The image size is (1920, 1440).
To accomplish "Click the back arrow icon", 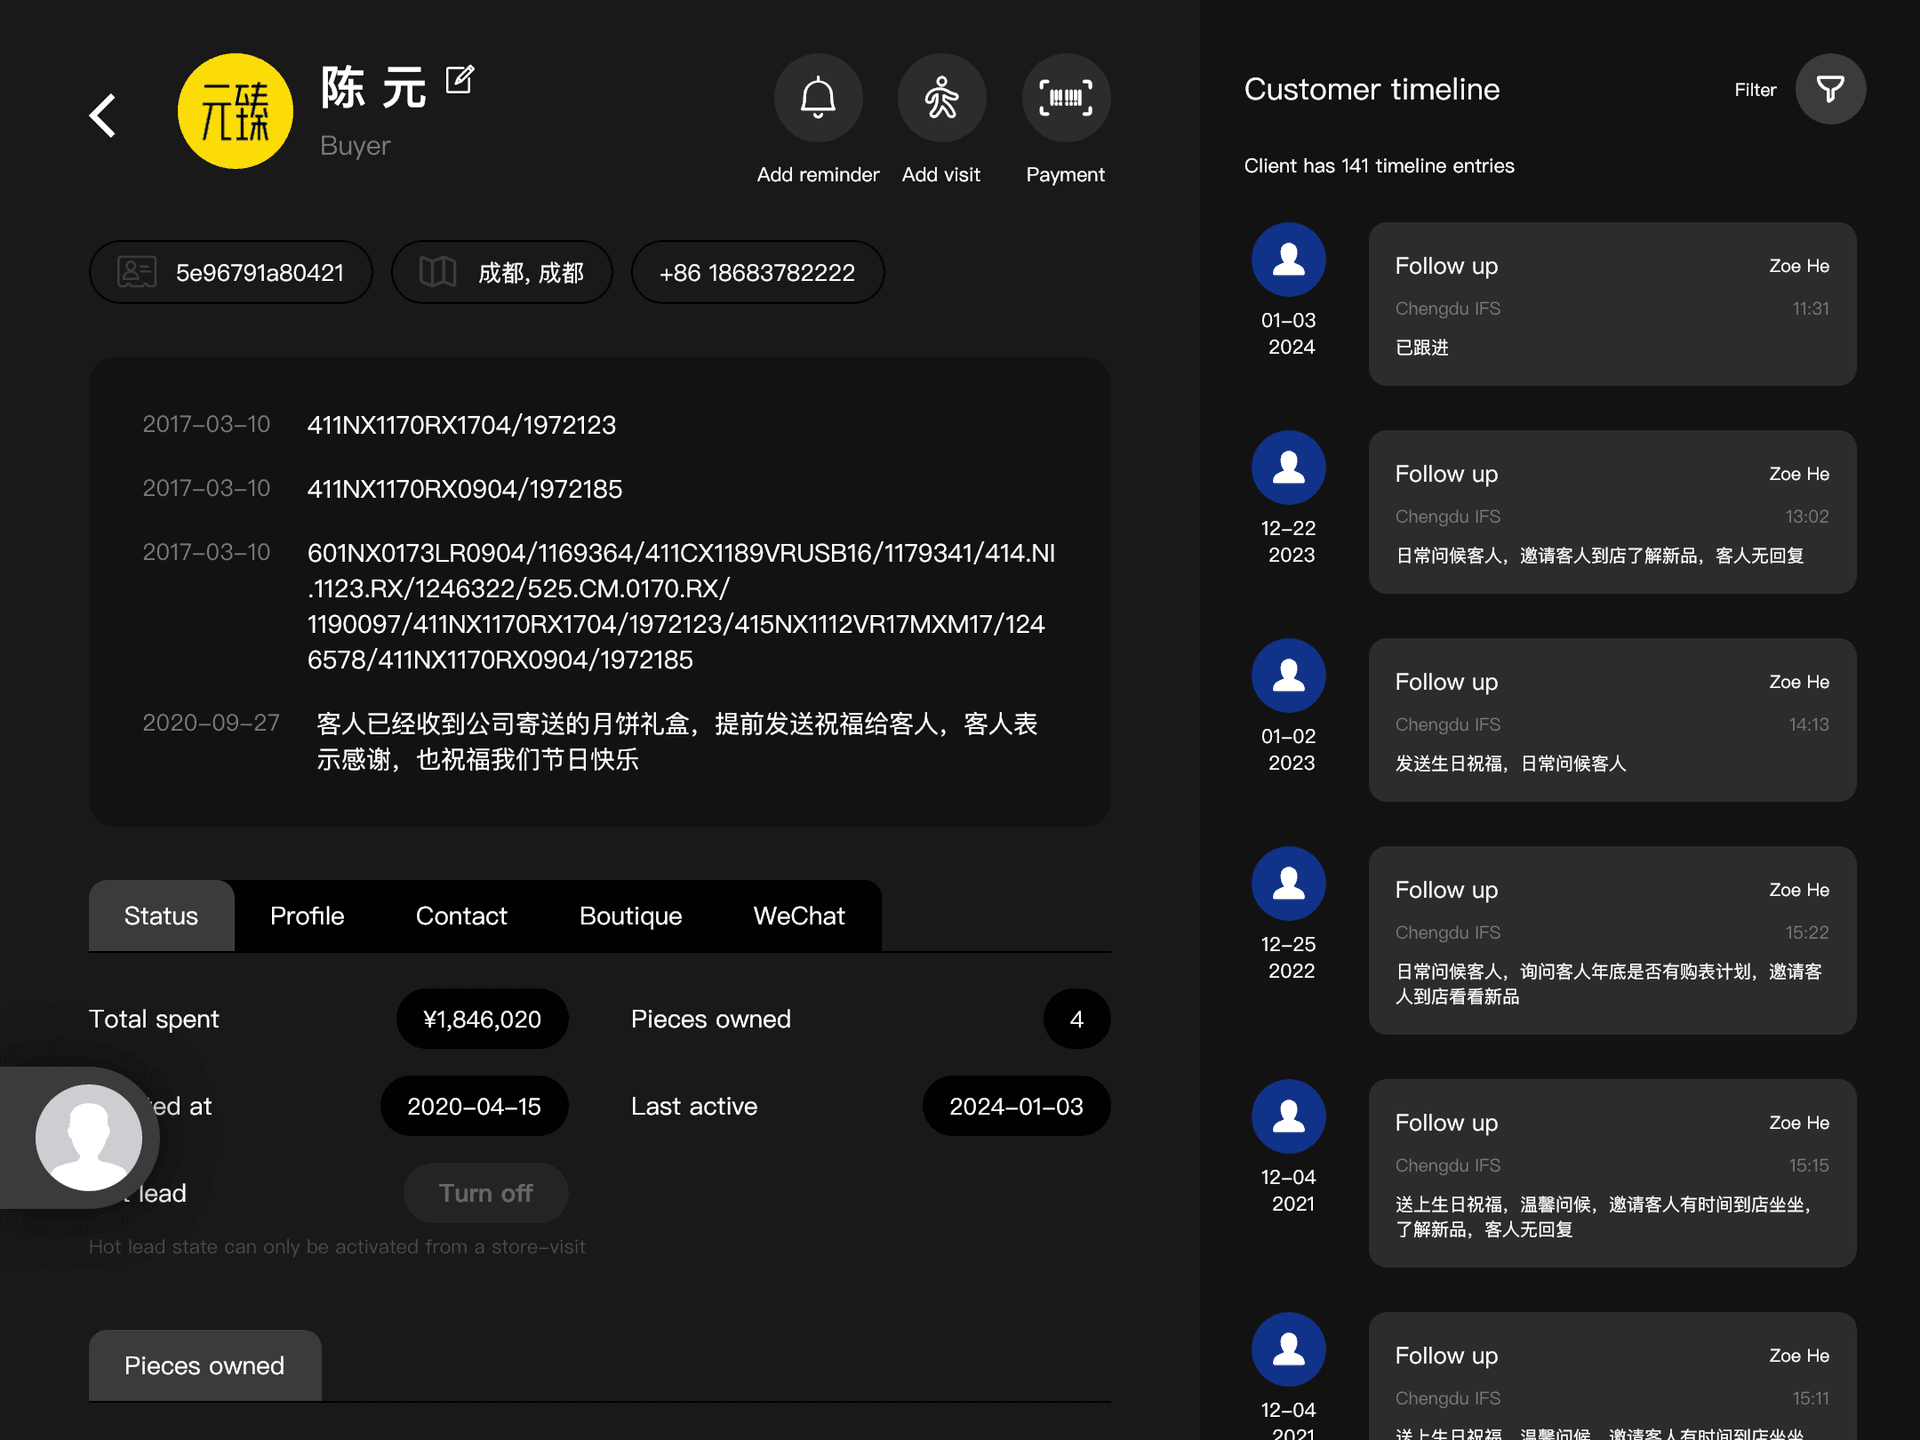I will tap(103, 115).
